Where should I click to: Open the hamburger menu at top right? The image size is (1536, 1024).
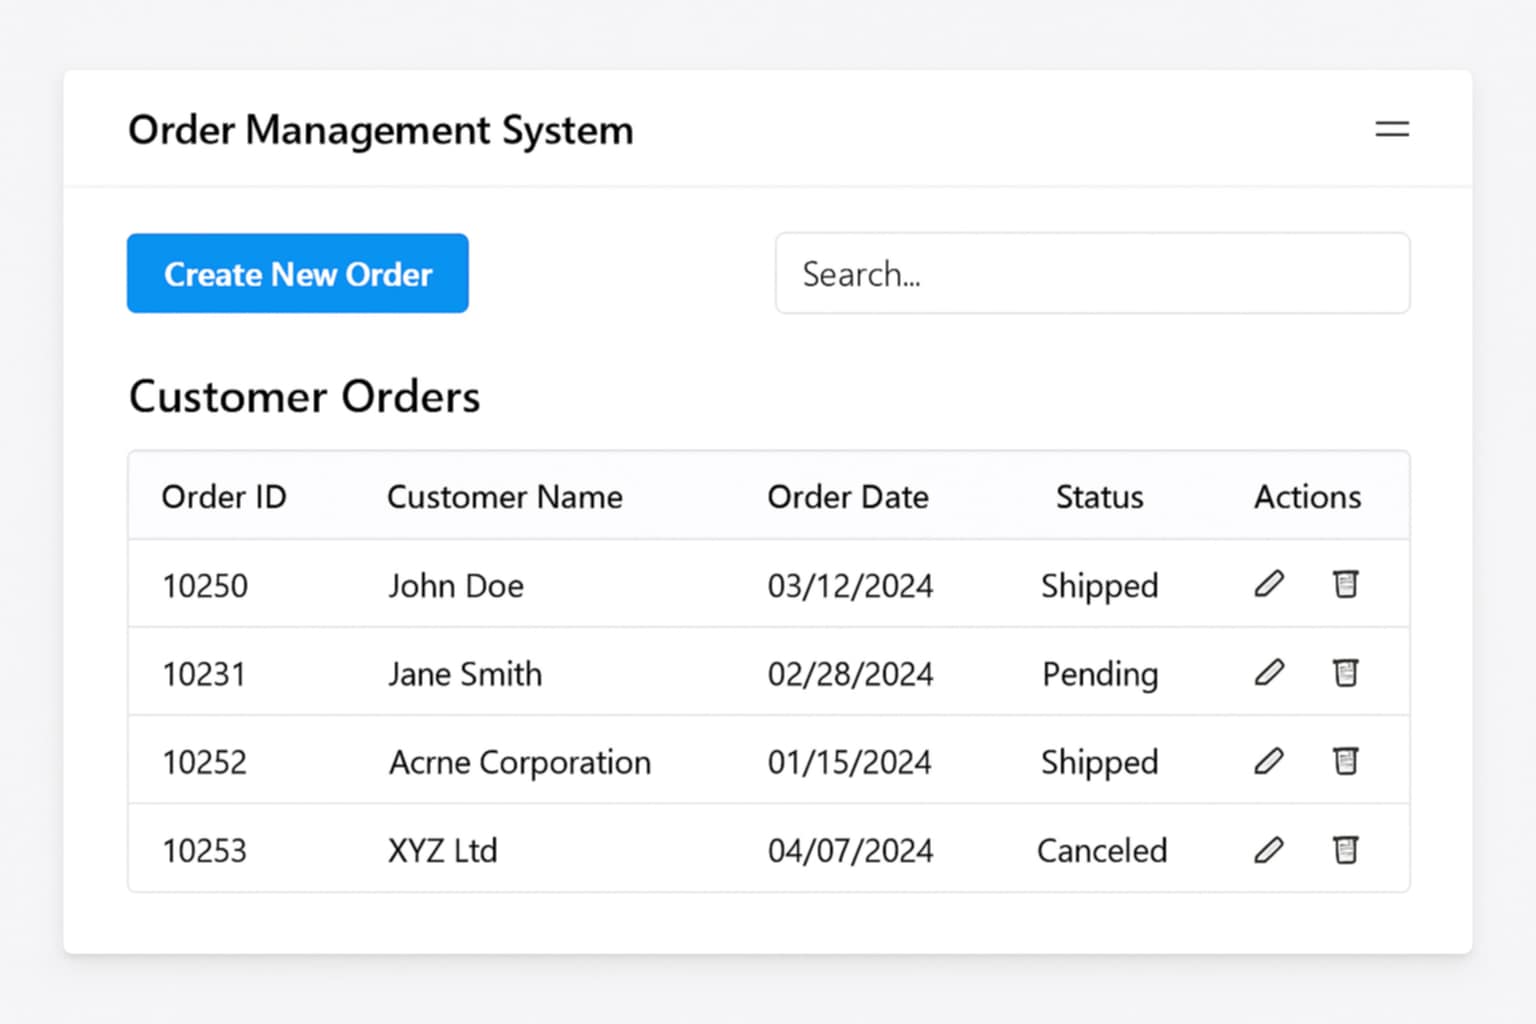(1392, 129)
